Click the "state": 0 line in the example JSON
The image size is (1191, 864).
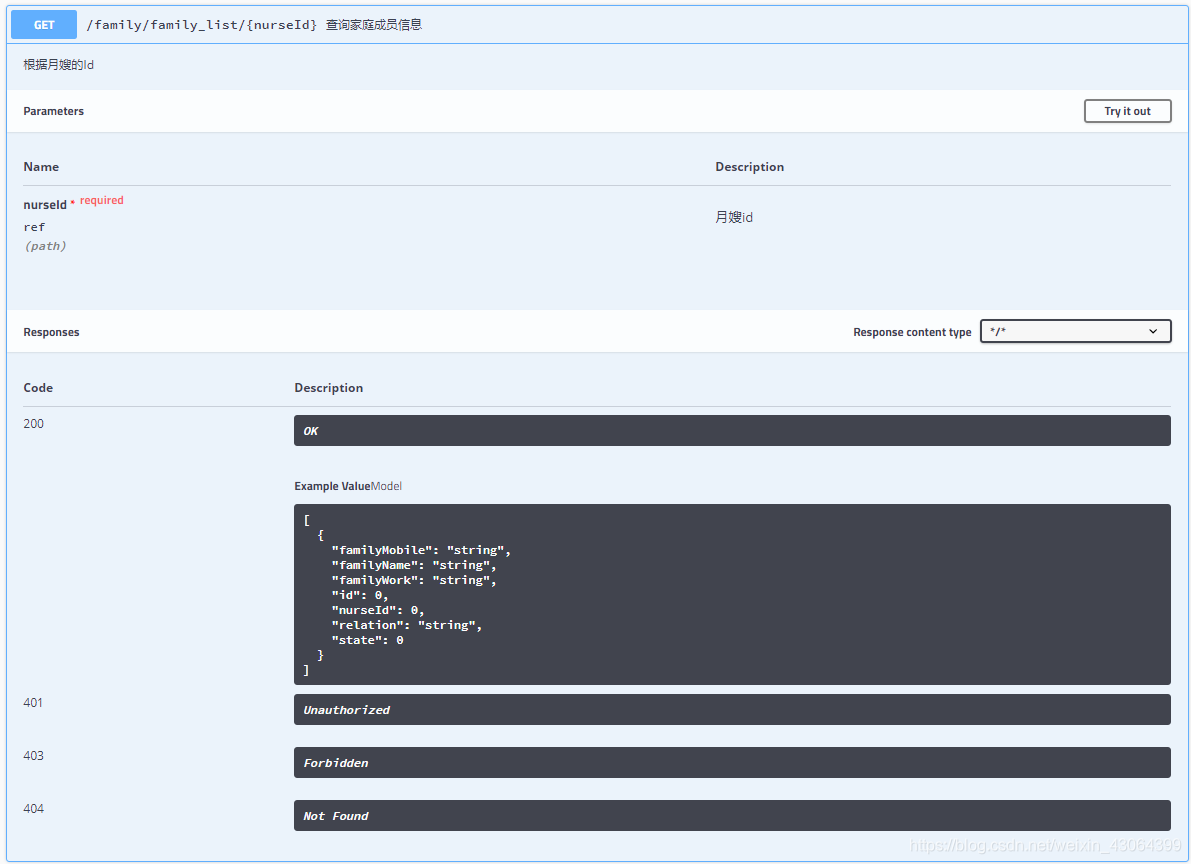368,641
